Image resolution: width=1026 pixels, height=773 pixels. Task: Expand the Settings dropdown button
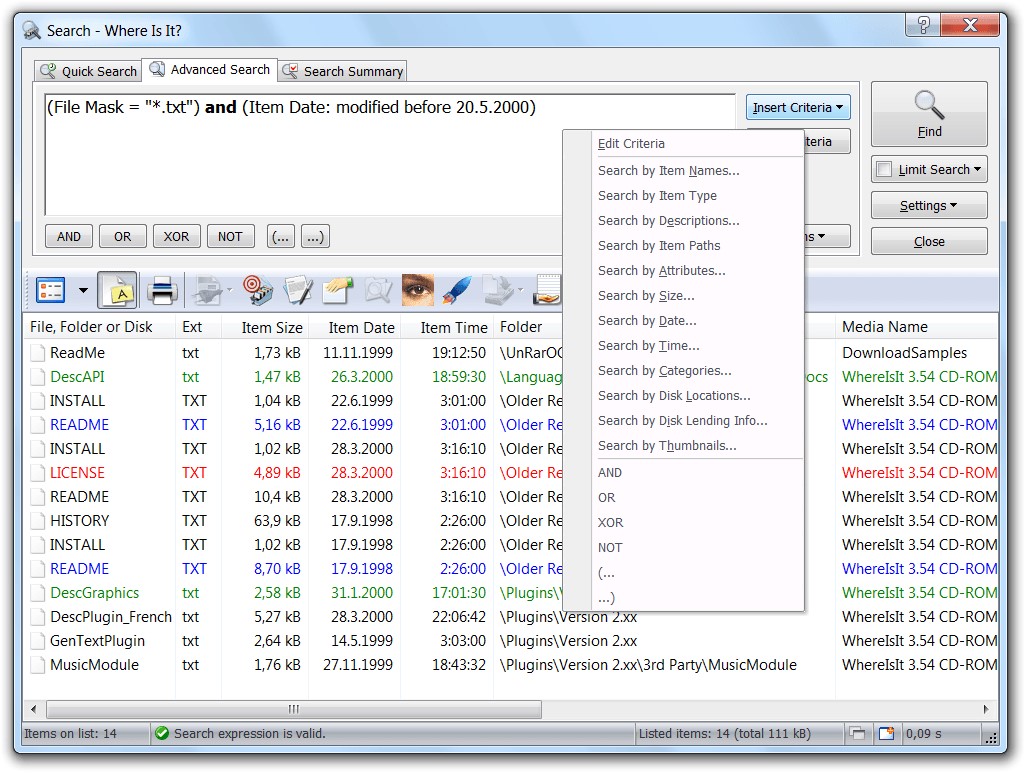click(x=928, y=206)
